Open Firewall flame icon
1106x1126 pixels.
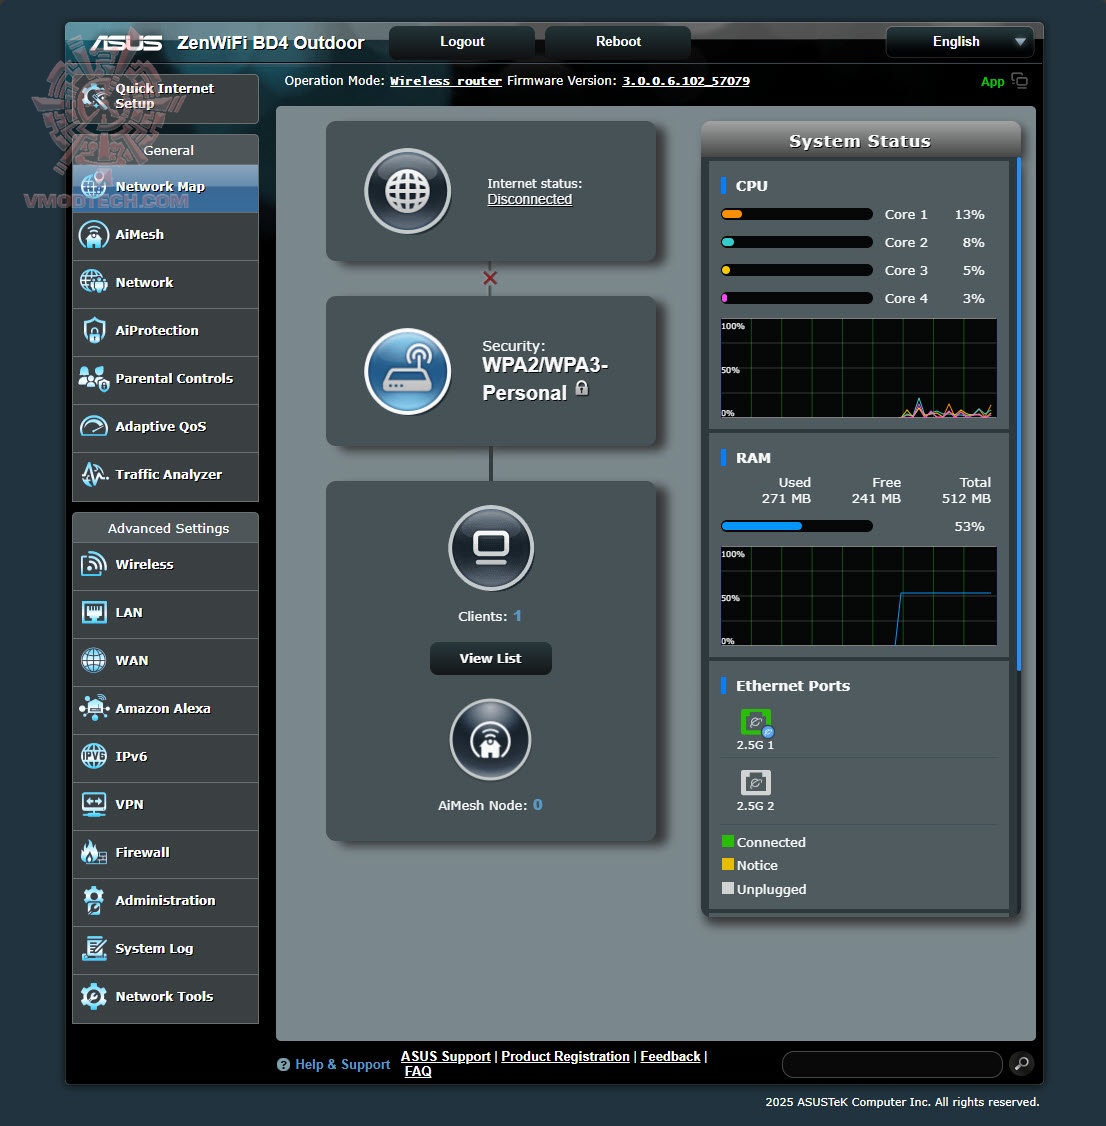point(94,852)
